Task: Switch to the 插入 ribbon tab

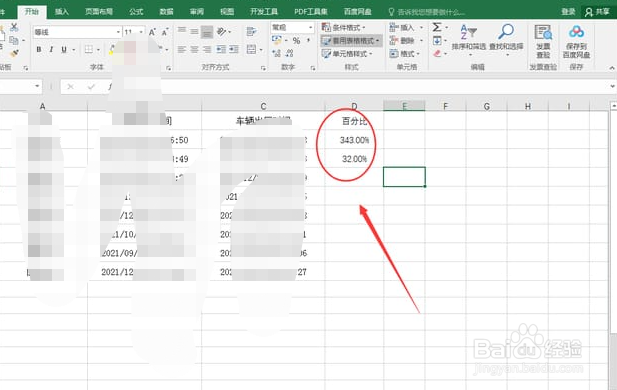Action: point(62,12)
